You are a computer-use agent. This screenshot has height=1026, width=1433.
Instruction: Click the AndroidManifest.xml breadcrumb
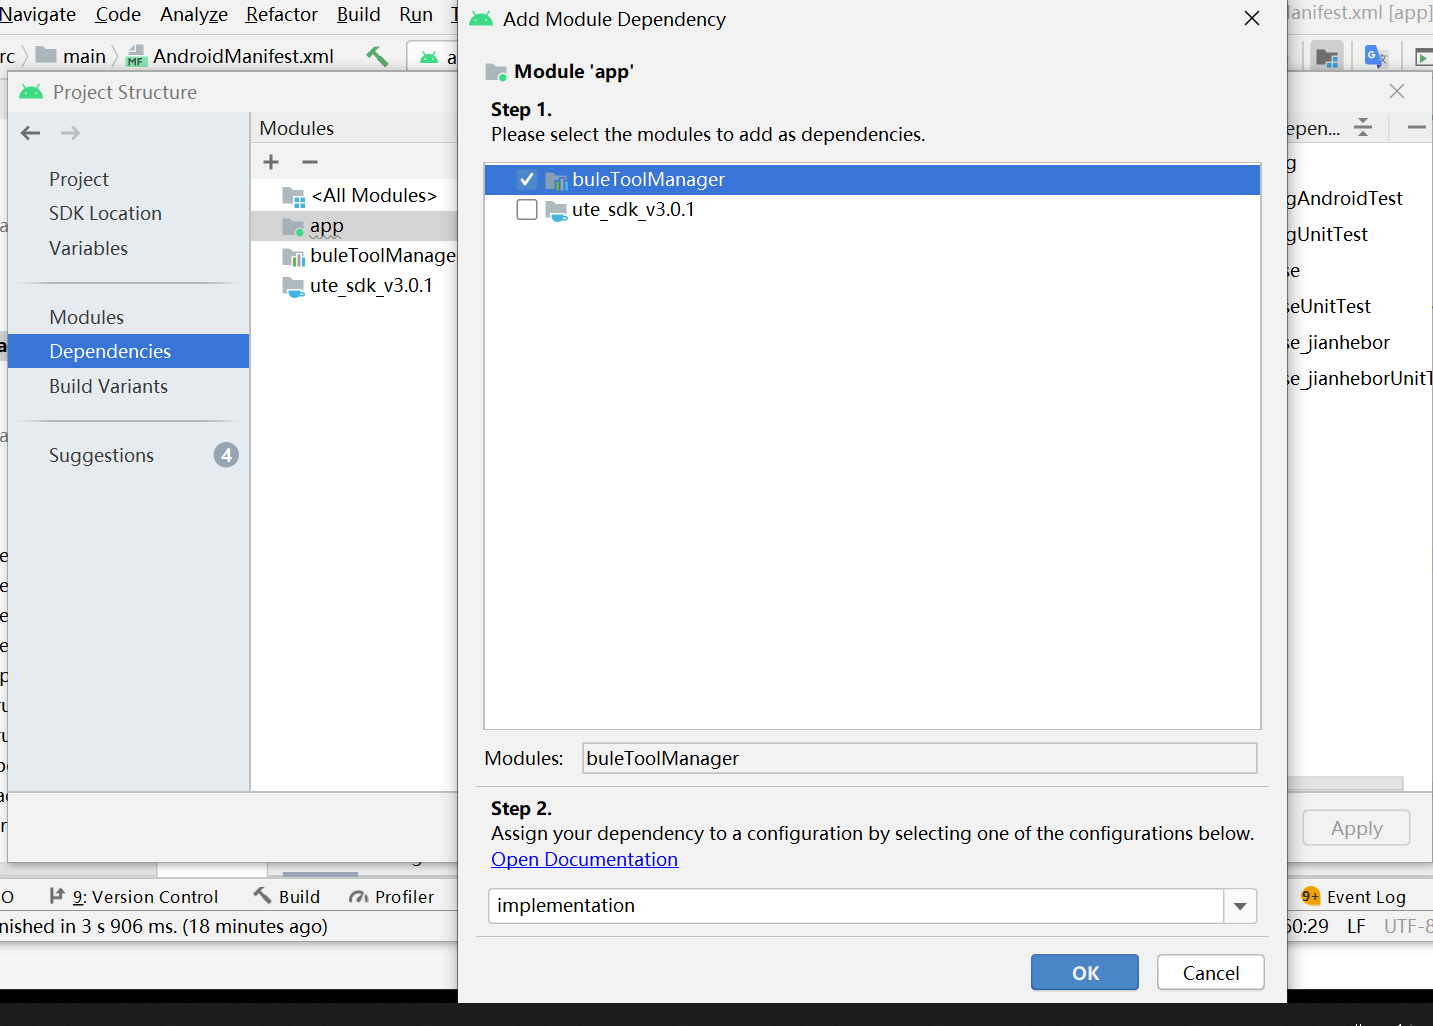tap(231, 56)
